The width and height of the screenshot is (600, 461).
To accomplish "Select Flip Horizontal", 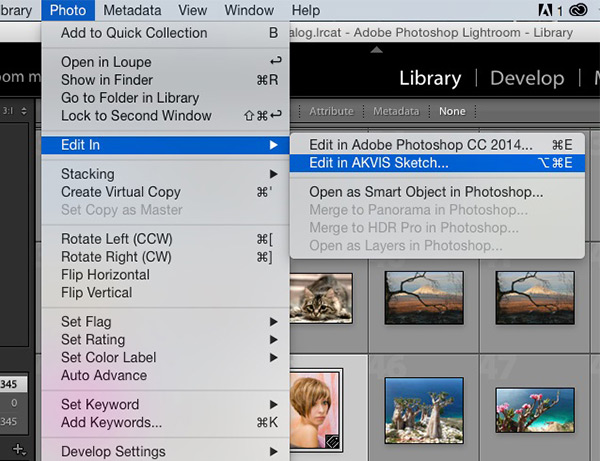I will (165, 275).
